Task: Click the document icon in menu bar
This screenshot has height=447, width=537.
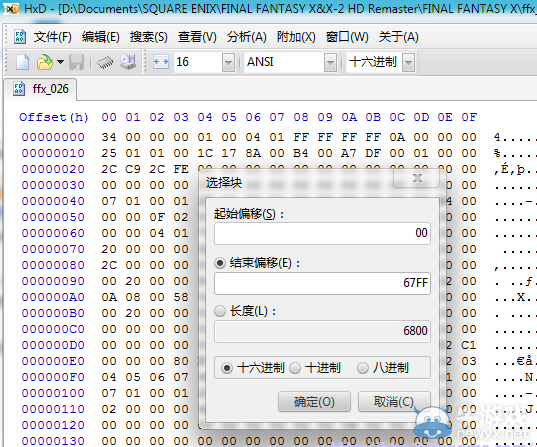Action: 20,37
